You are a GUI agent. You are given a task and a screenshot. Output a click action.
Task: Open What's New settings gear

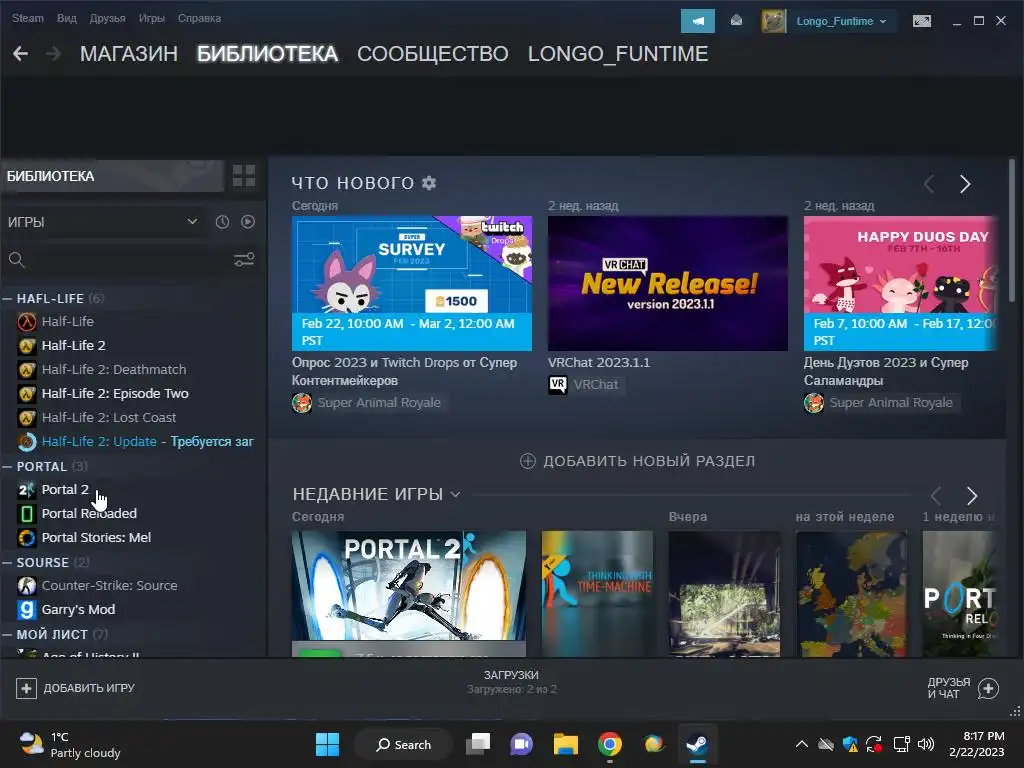click(x=429, y=183)
